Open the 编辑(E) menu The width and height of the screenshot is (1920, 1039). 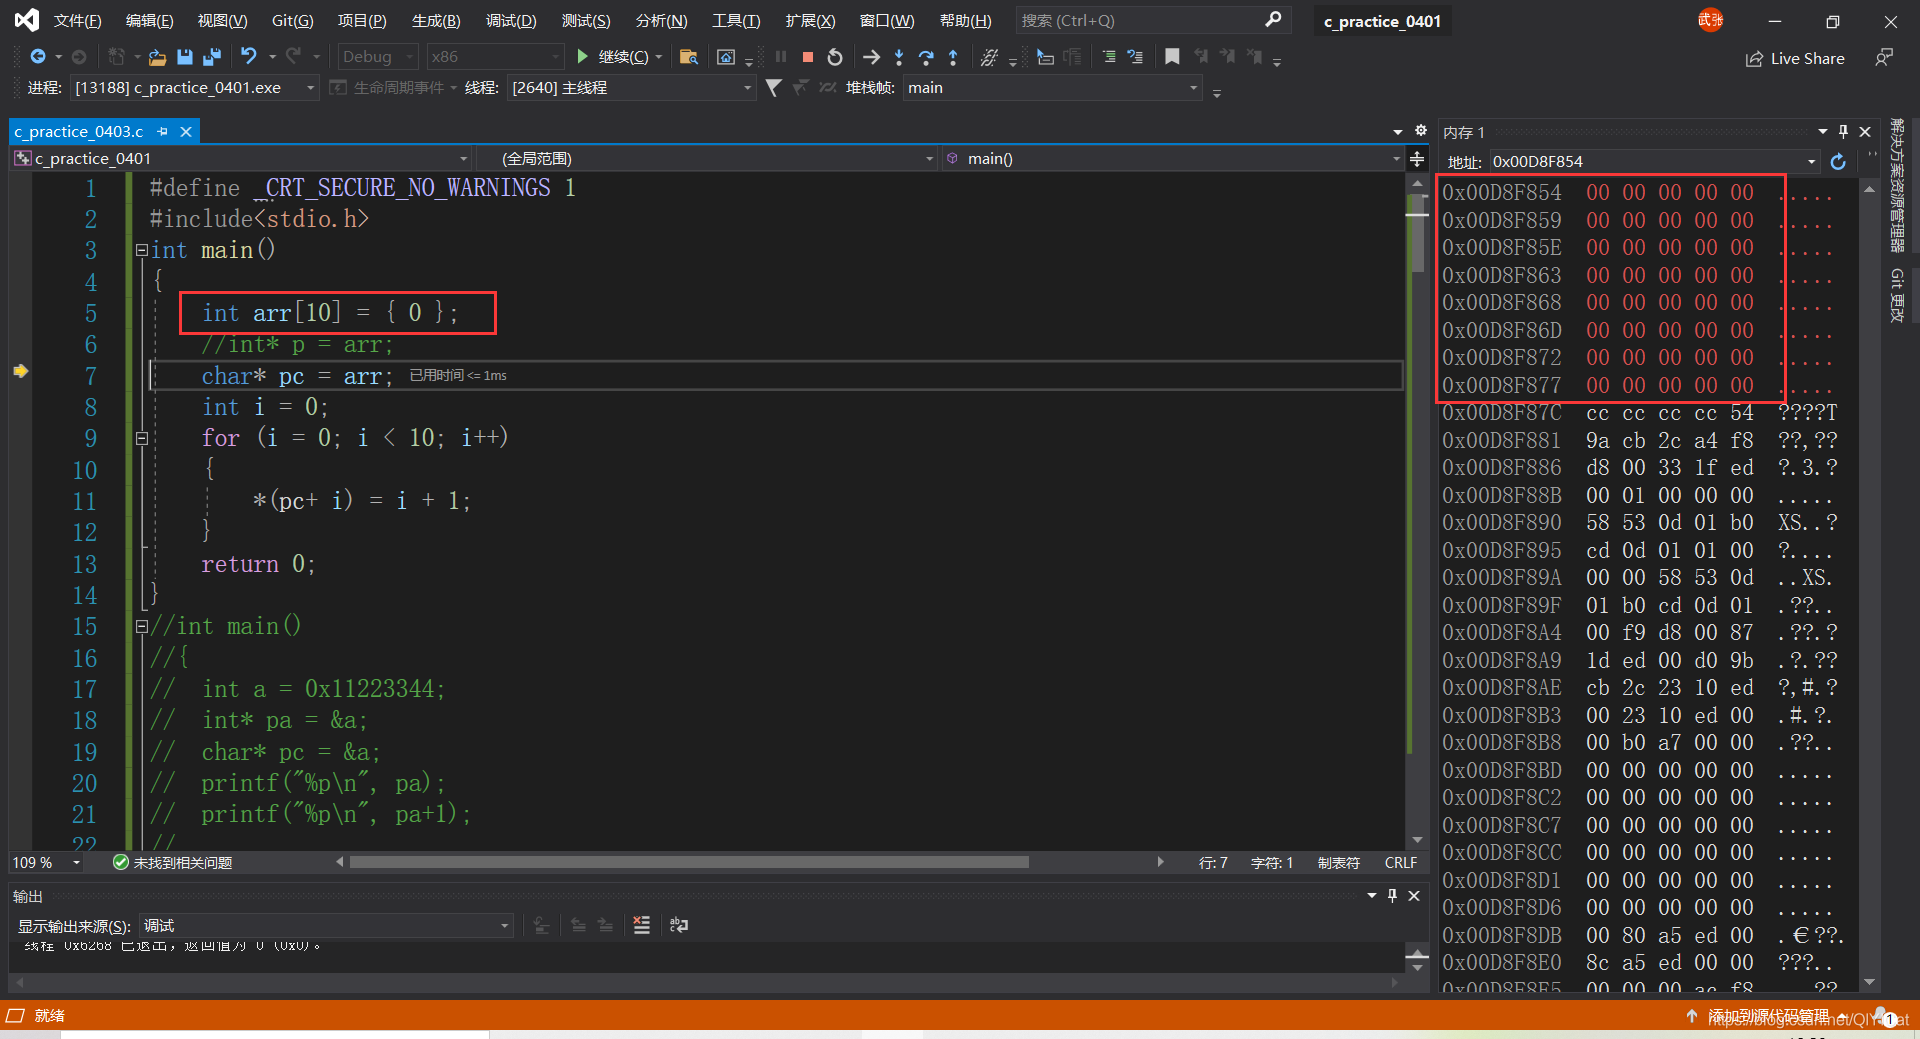150,20
